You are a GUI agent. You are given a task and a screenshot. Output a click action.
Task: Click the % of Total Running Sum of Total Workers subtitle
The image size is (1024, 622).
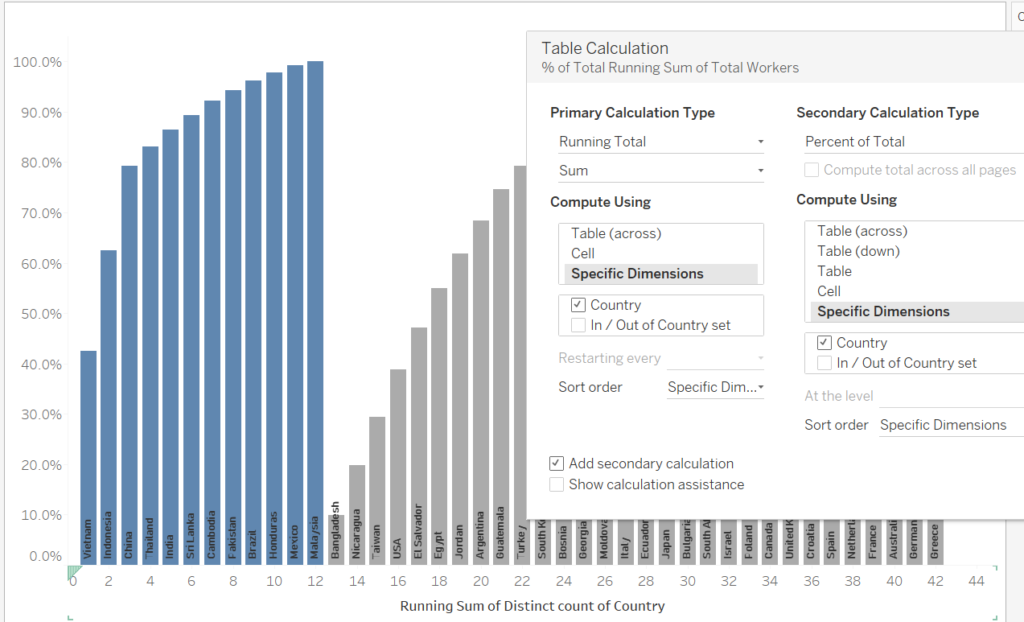click(670, 68)
